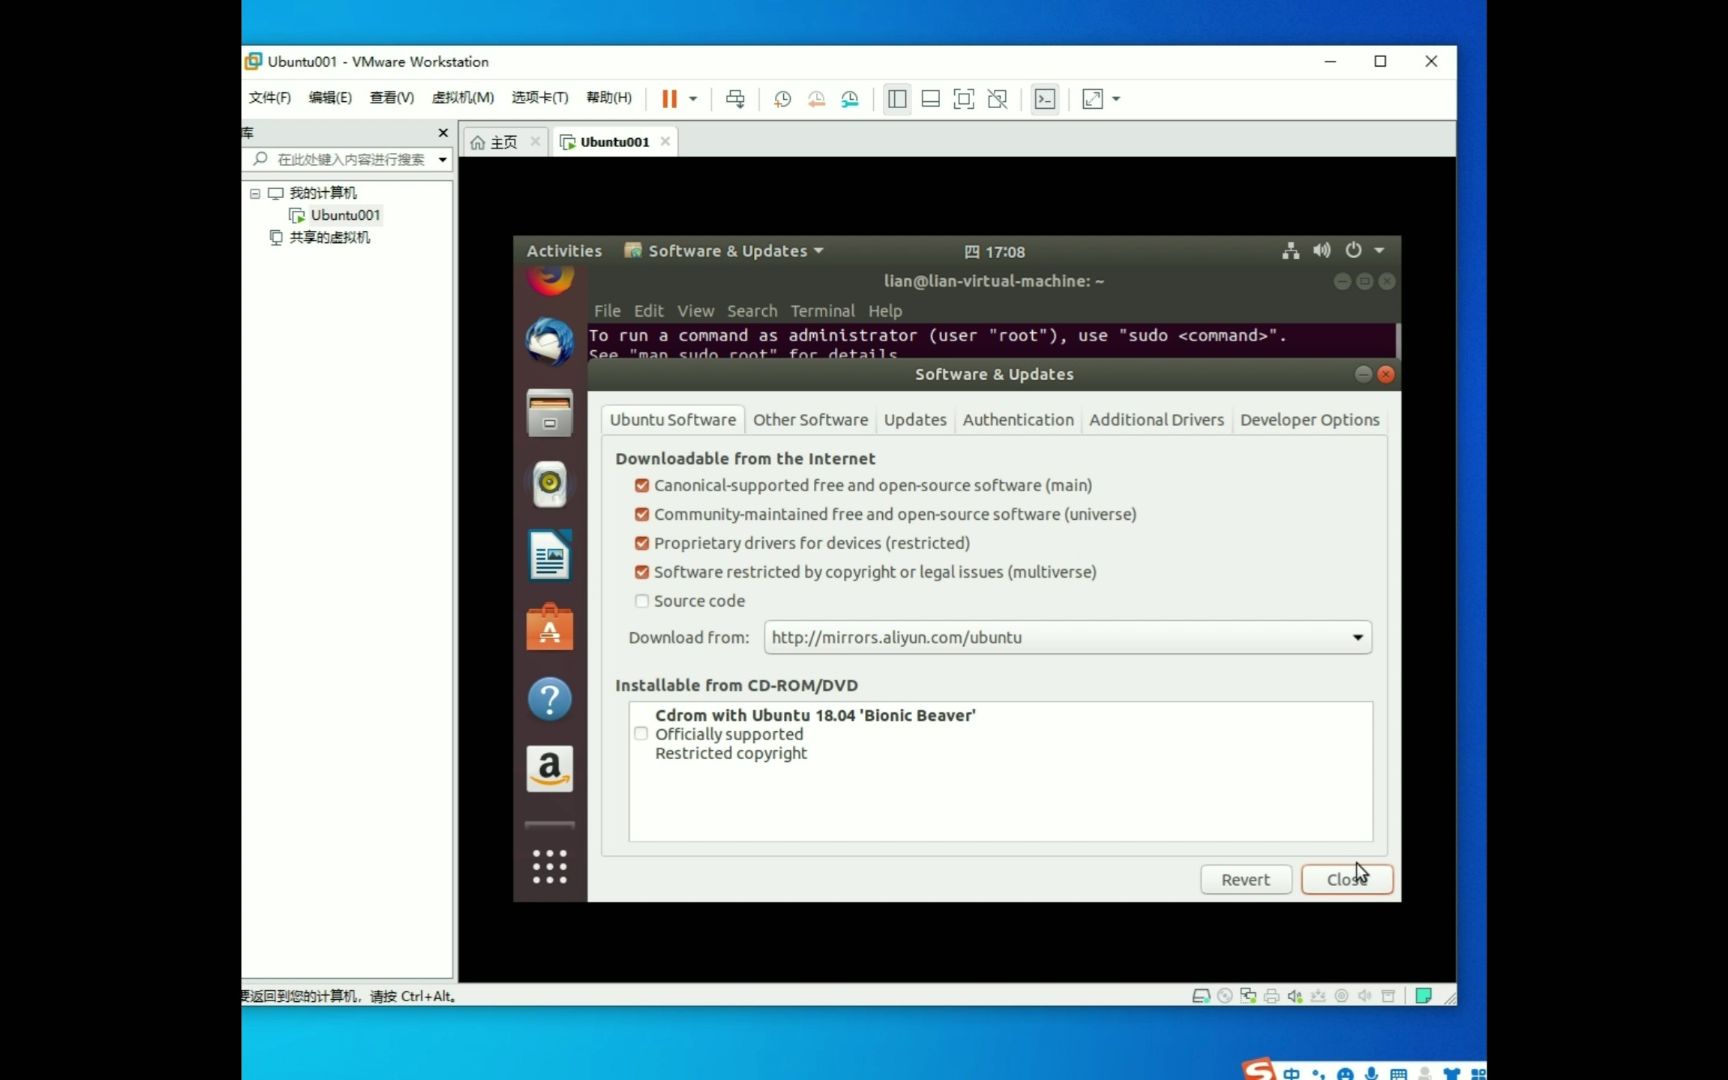
Task: Open the Download from server dropdown
Action: (1068, 638)
